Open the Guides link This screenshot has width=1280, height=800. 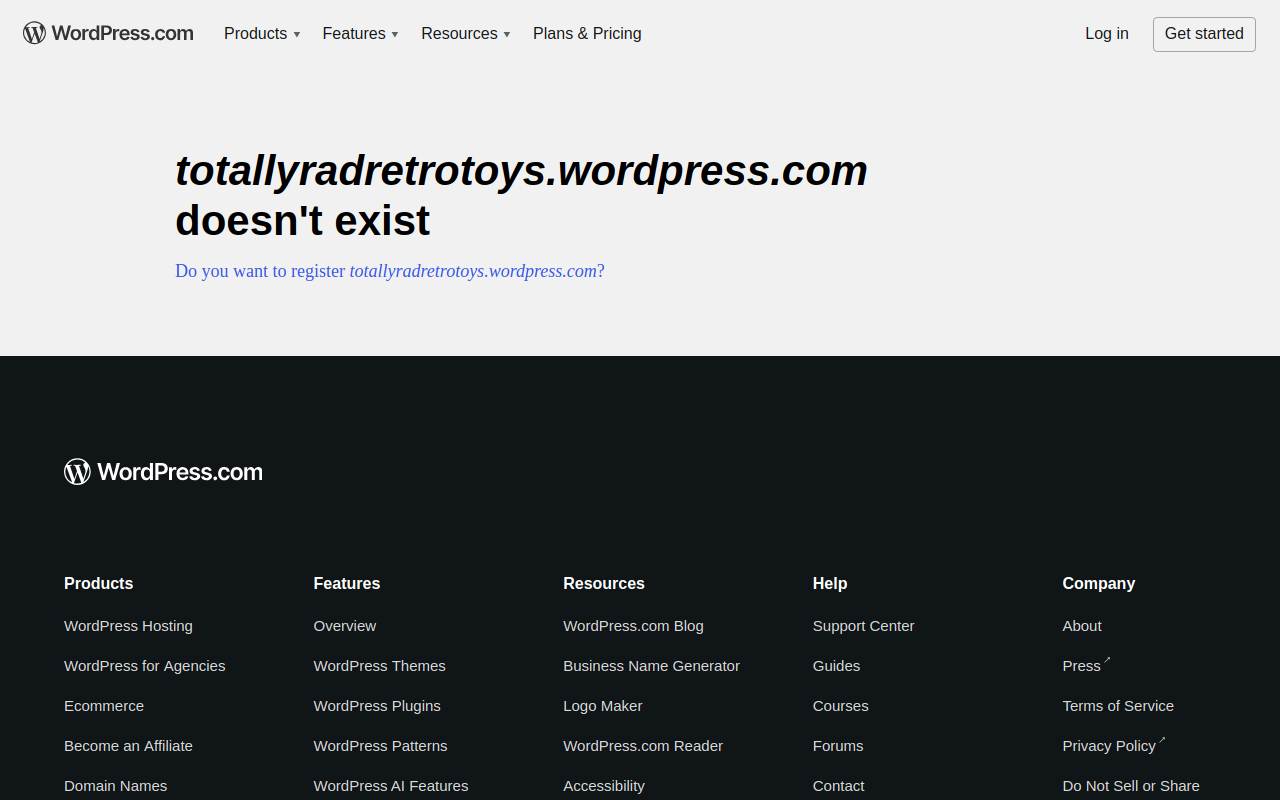pyautogui.click(x=837, y=666)
